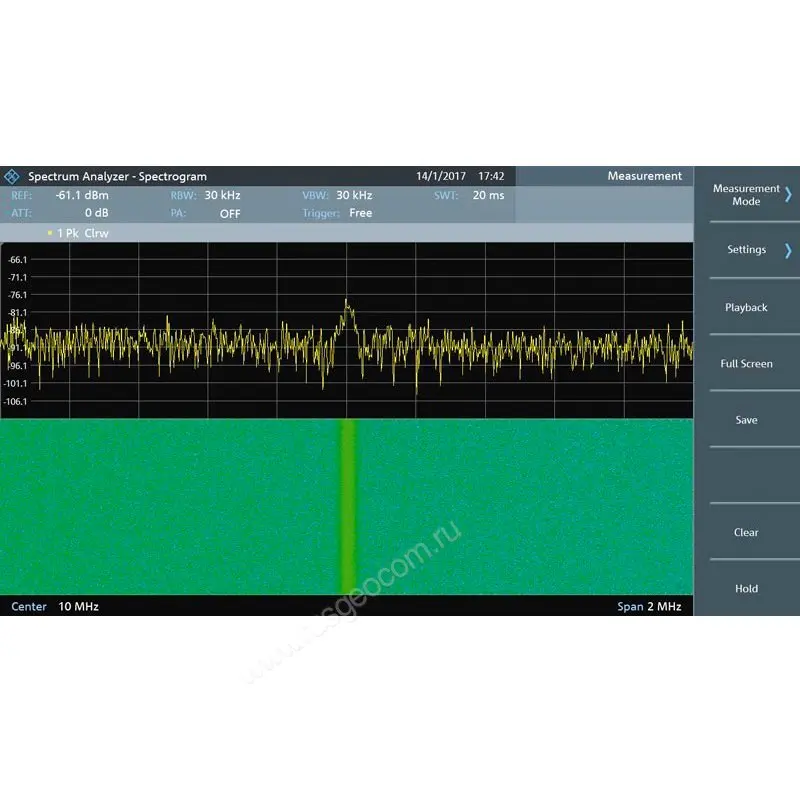This screenshot has width=800, height=800.
Task: Clear the spectrogram with Clear softkey
Action: [x=746, y=533]
